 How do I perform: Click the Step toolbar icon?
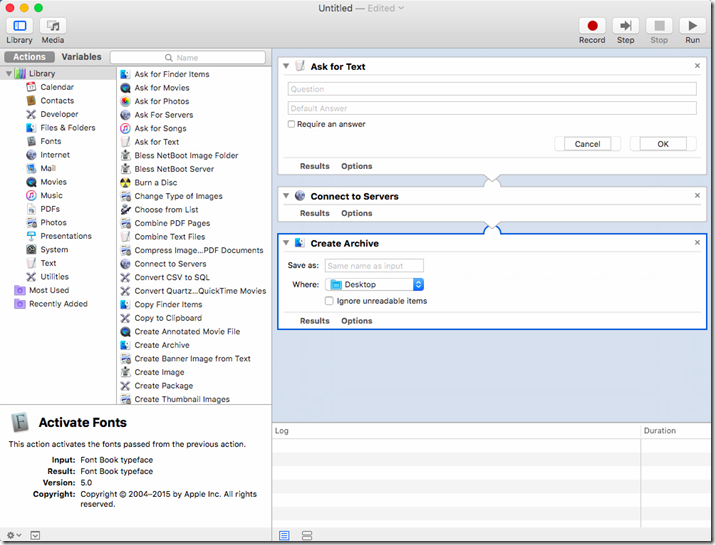[625, 26]
